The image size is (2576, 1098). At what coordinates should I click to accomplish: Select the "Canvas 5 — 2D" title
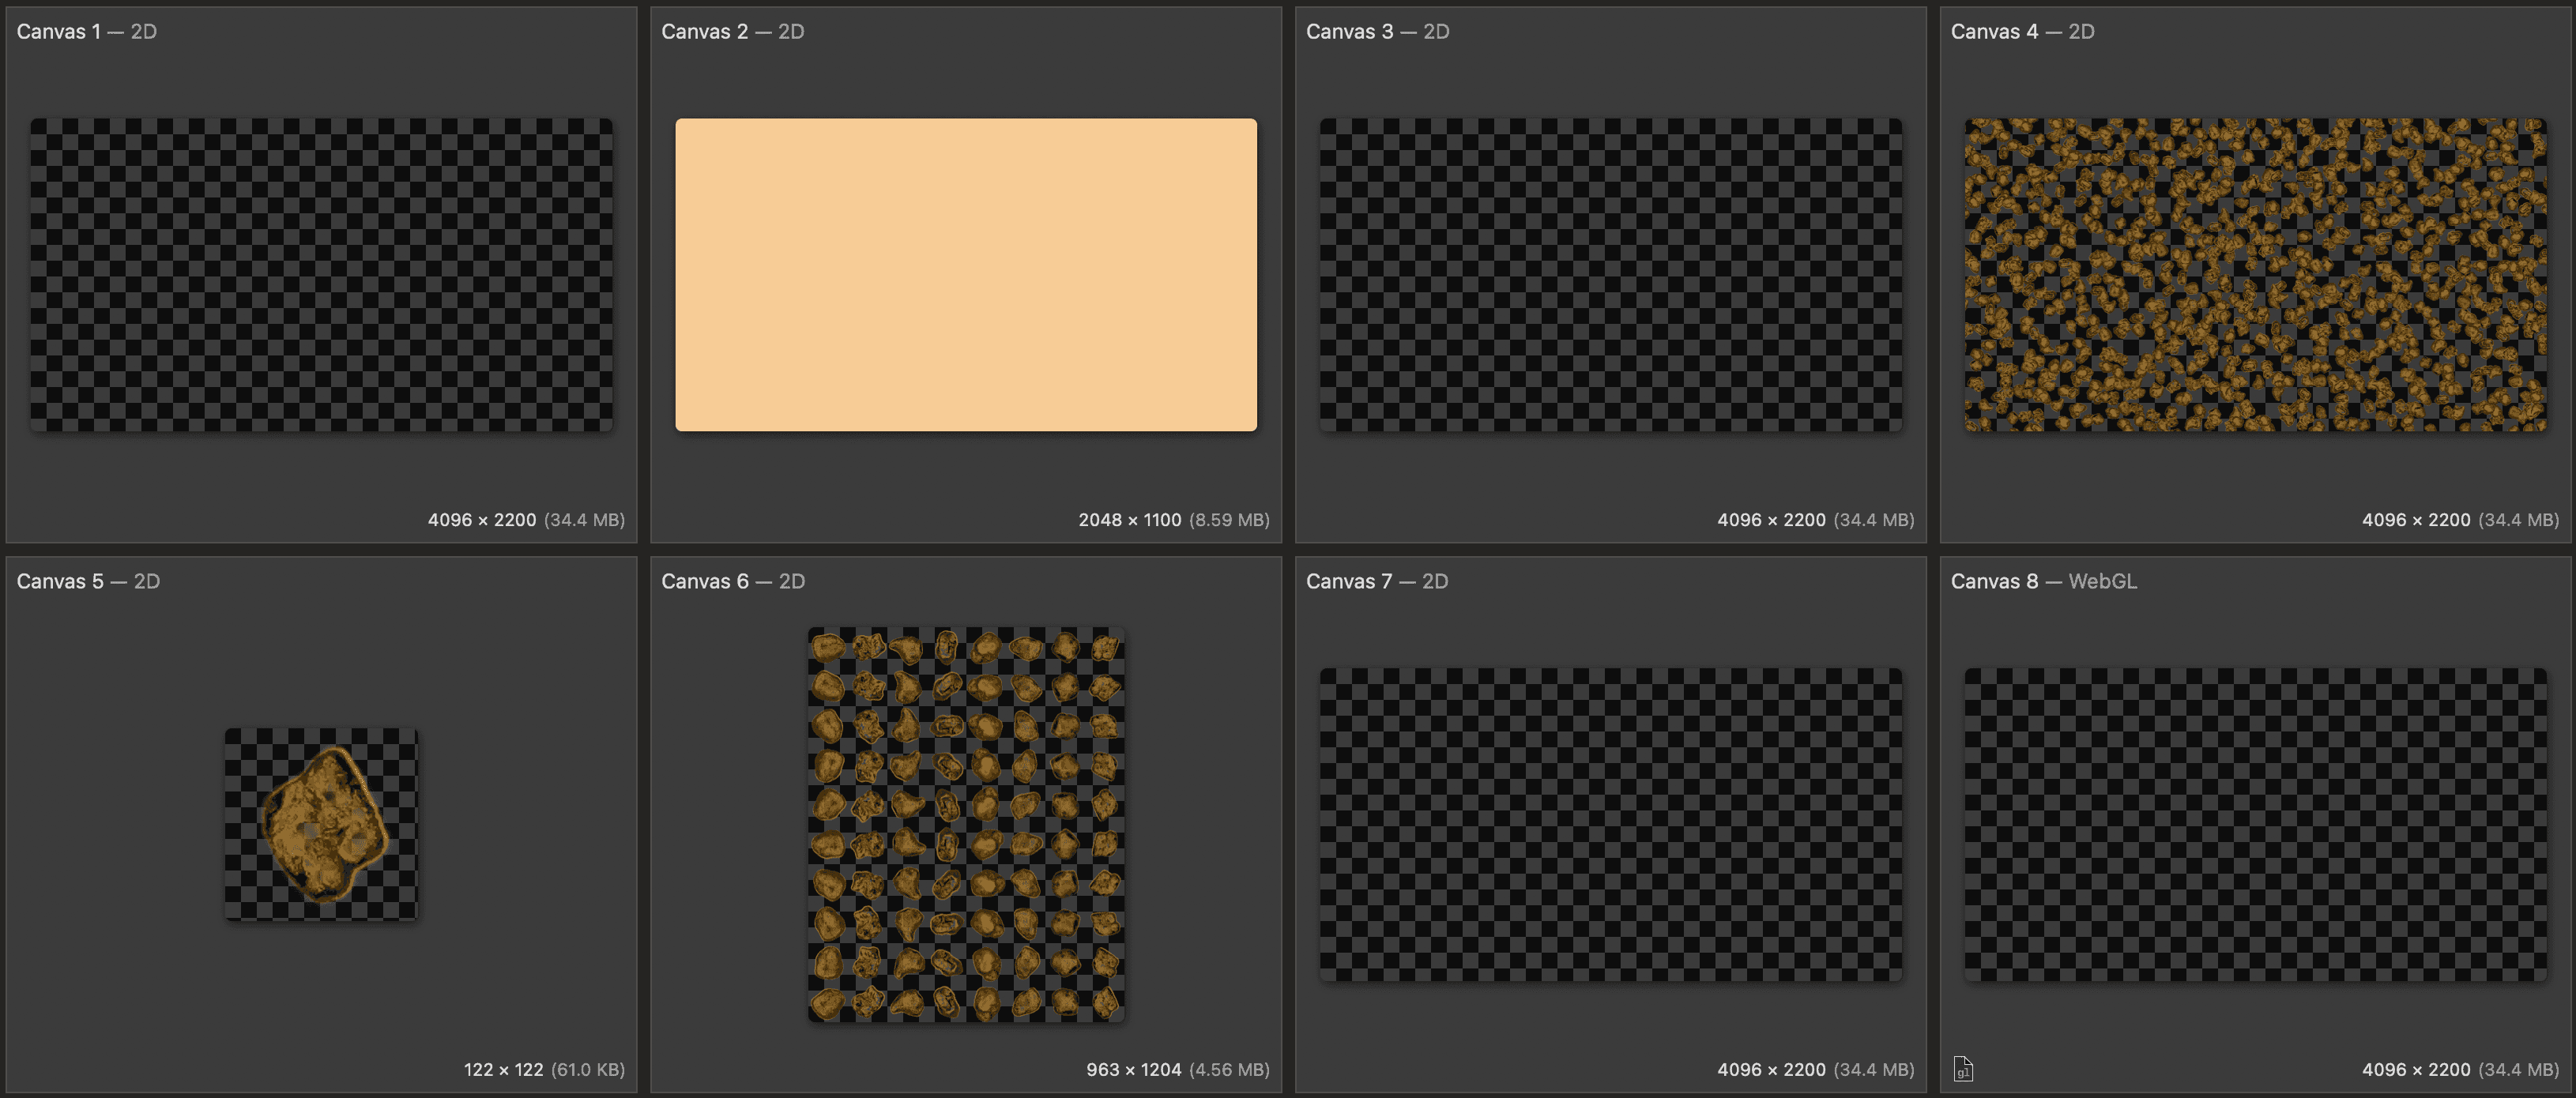[x=88, y=581]
